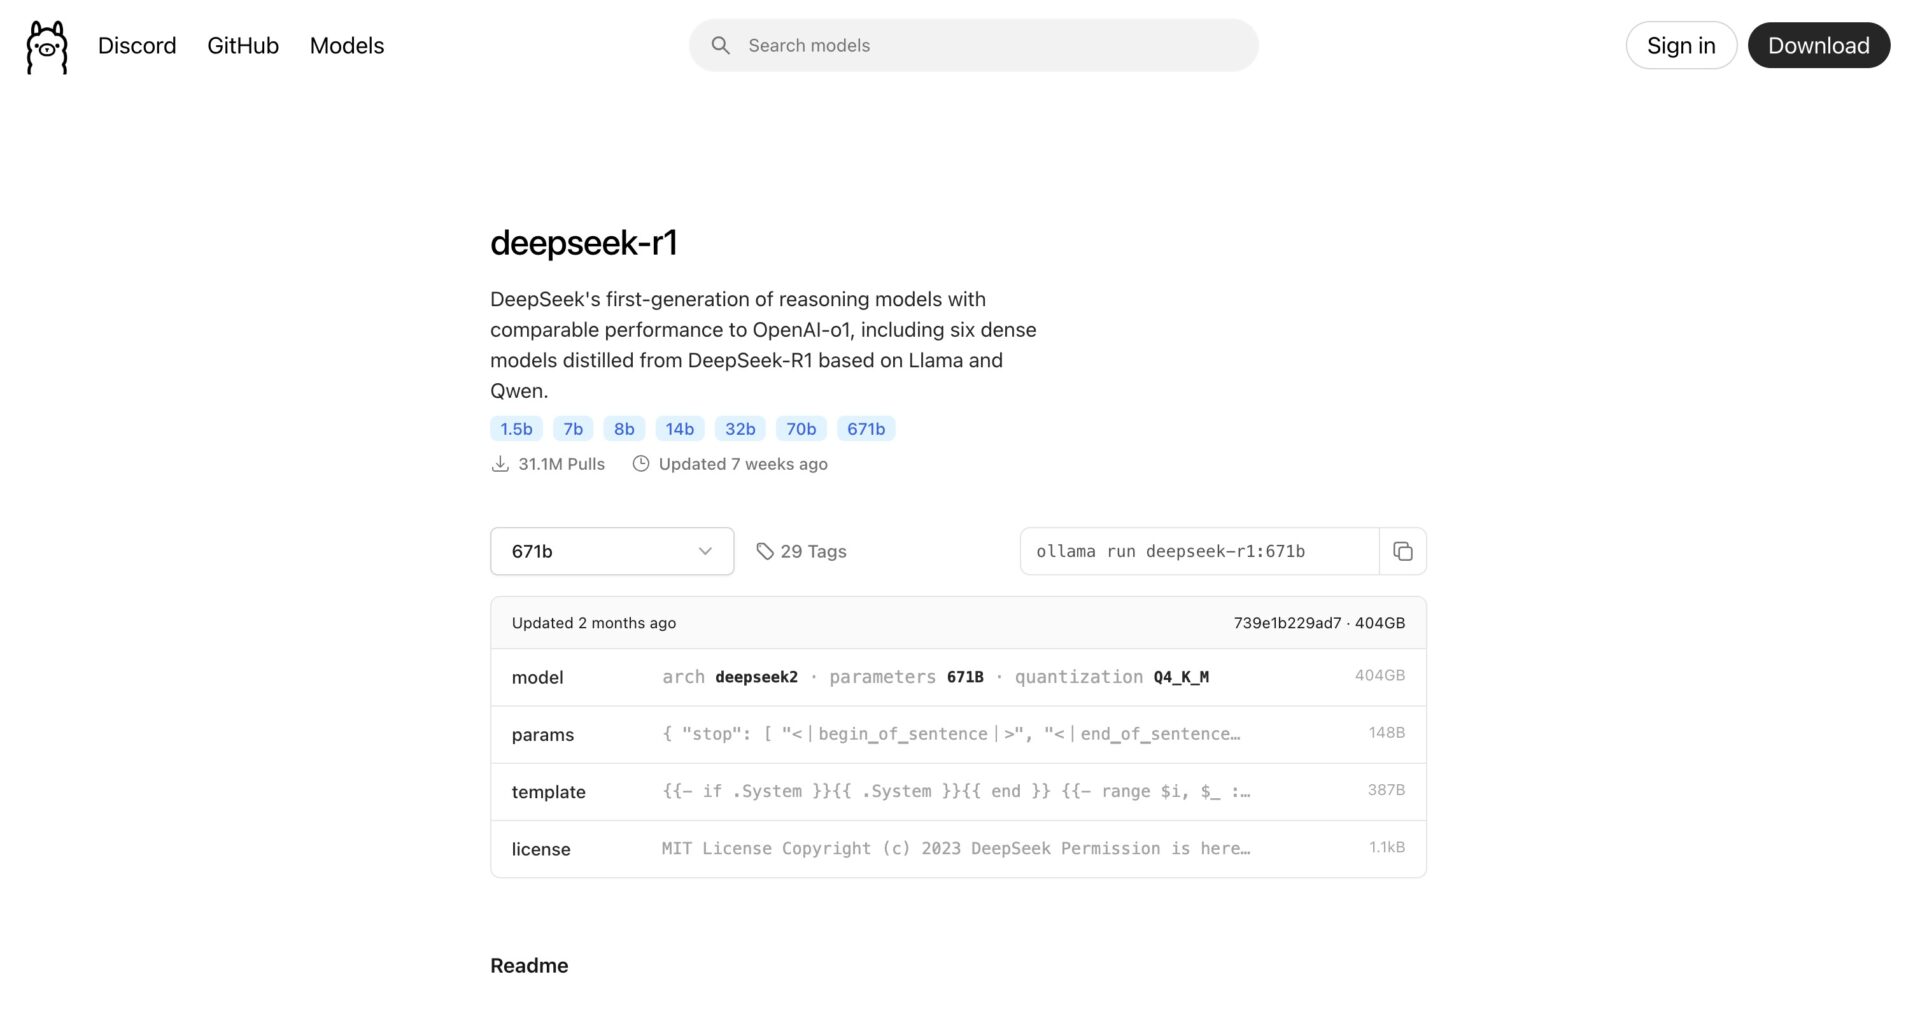Select the 7b parameter tag
1920x1035 pixels.
572,428
